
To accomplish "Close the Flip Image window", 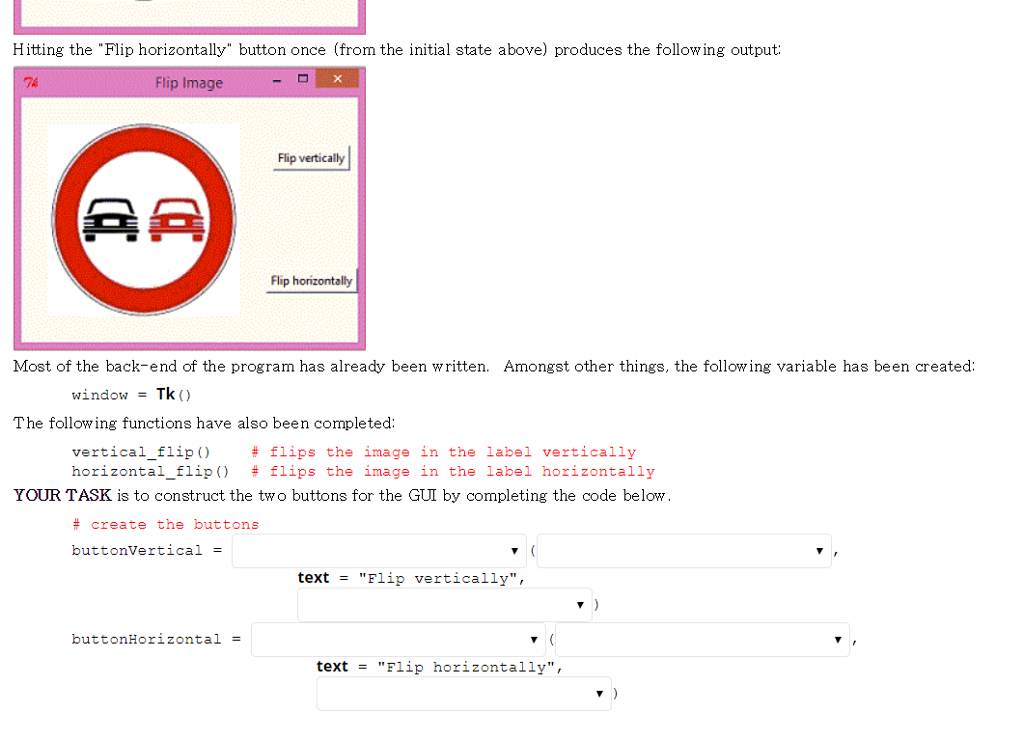I will pos(337,78).
